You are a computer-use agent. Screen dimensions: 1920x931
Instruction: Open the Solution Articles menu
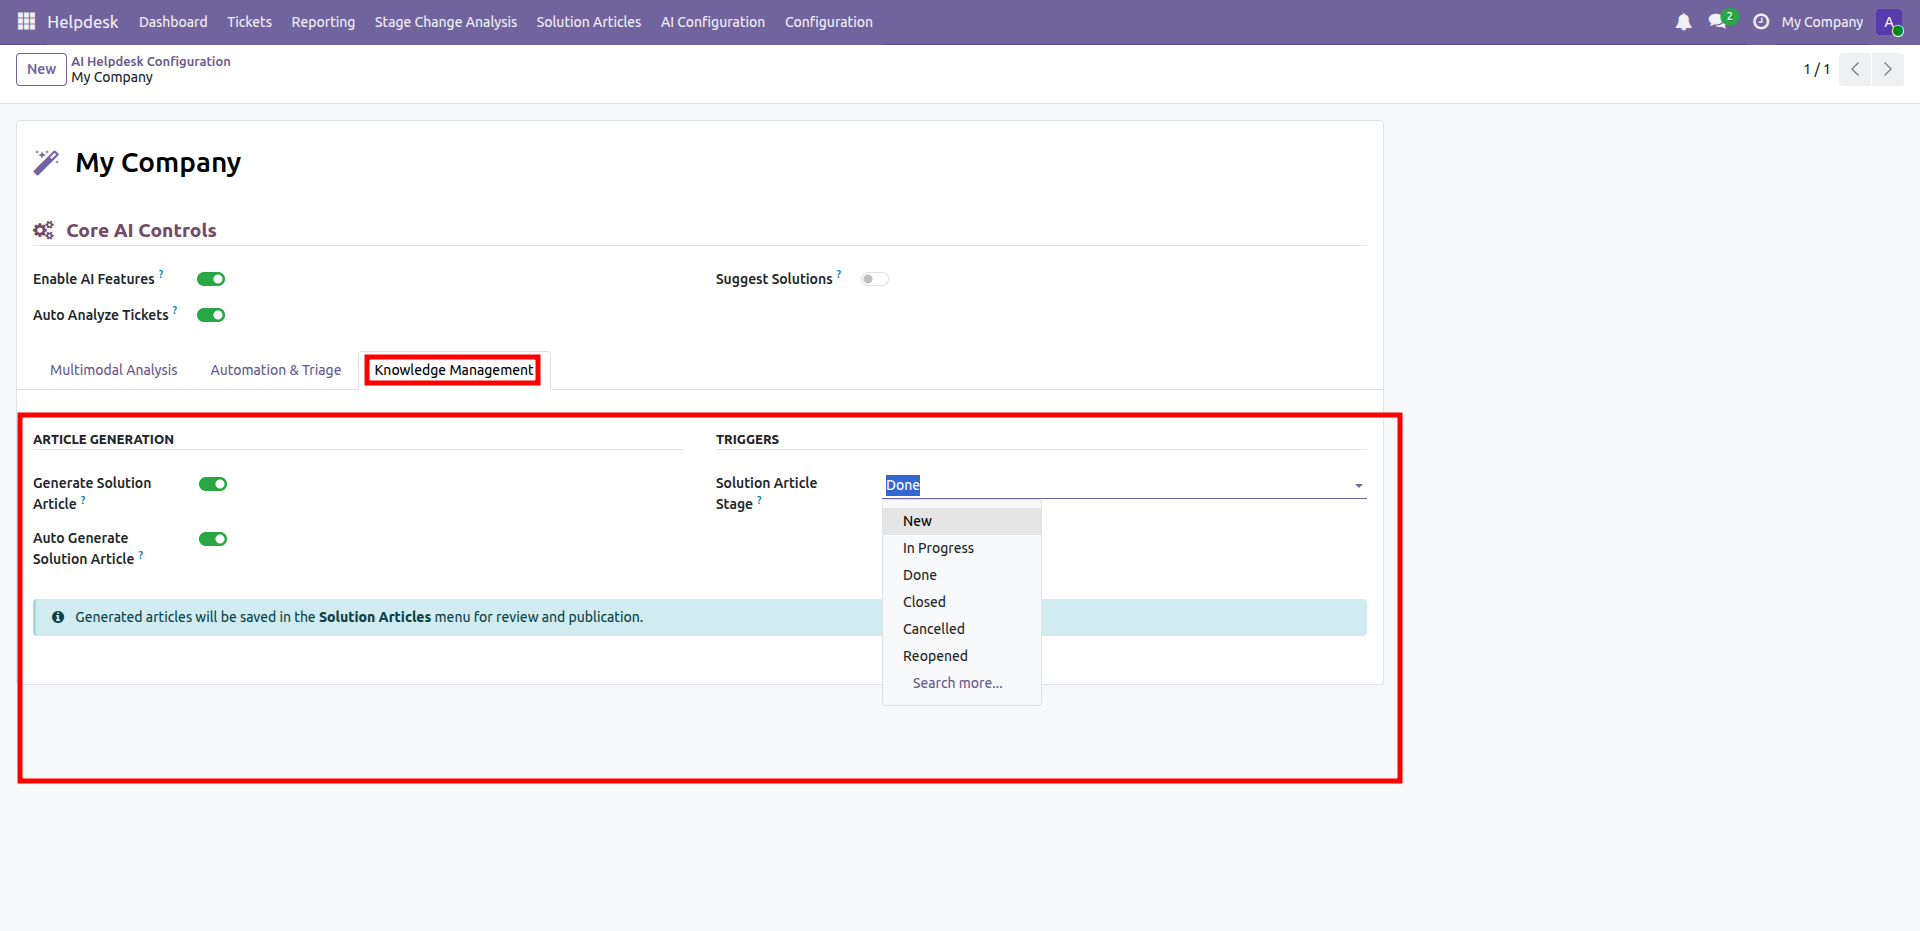[589, 22]
